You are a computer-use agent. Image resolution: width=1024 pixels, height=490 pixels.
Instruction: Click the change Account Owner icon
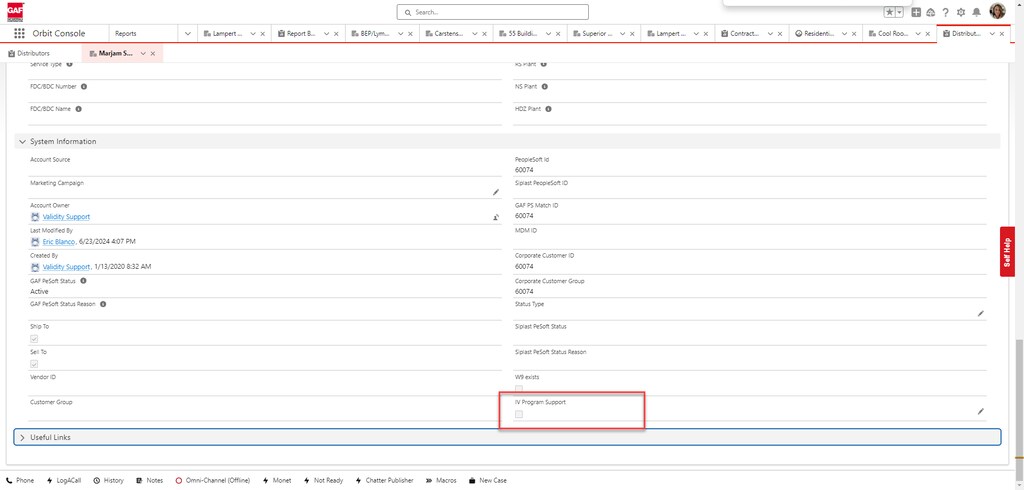pos(496,217)
